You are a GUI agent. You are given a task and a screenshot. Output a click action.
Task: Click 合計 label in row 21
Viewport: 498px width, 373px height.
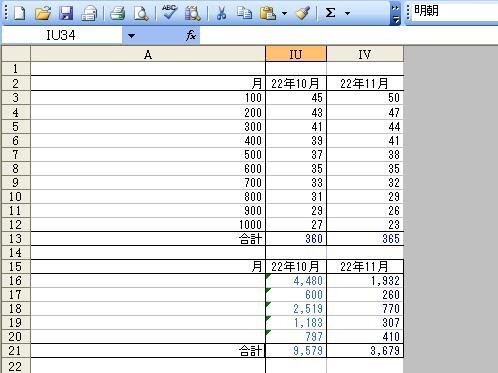251,351
